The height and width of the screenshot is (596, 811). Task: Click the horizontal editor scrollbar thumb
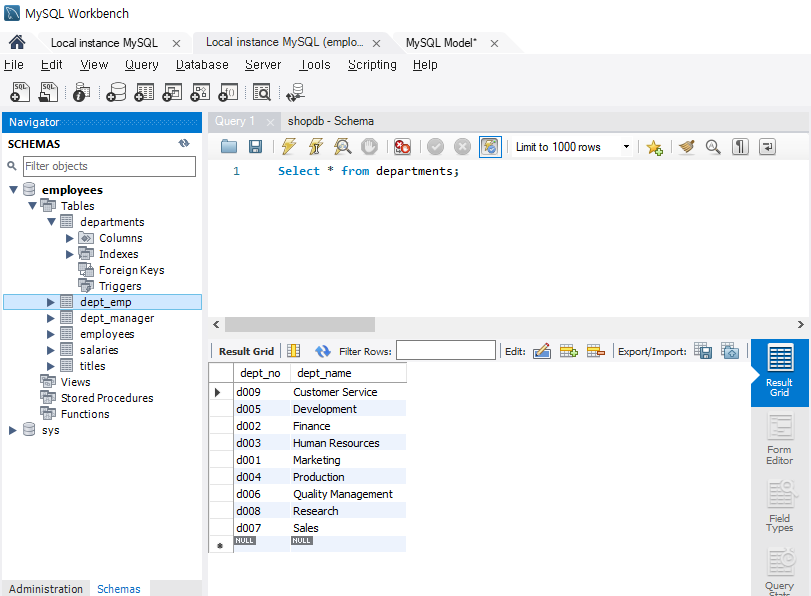[x=300, y=324]
